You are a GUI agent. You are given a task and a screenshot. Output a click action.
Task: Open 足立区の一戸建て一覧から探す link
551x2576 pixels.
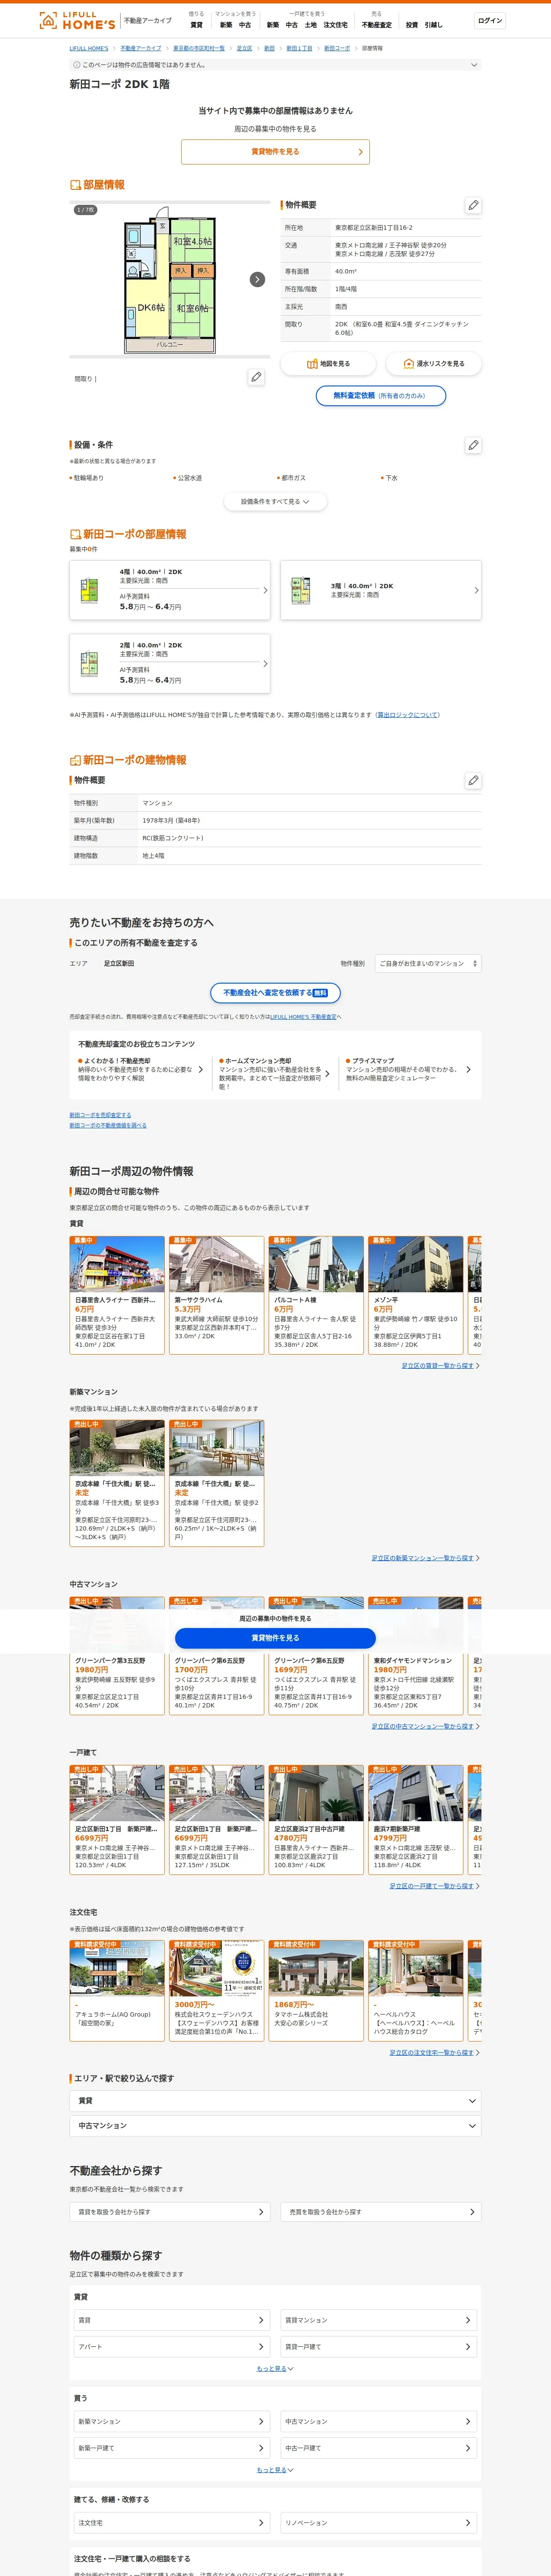[432, 1886]
